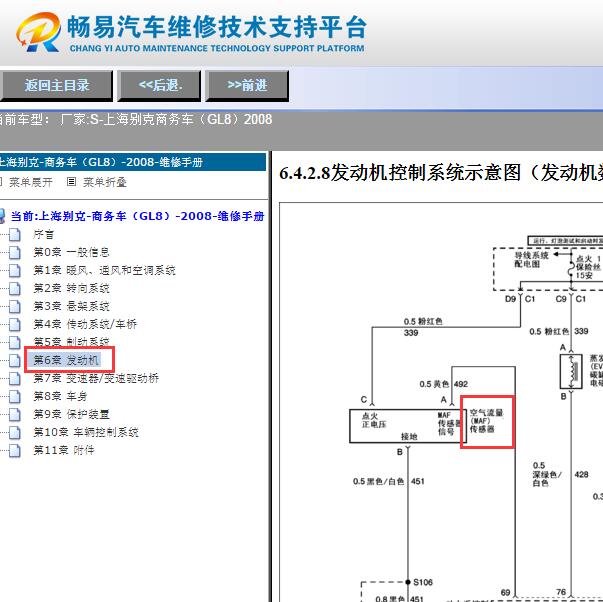Click the 返回主目录 button
Image resolution: width=603 pixels, height=602 pixels.
pos(57,85)
